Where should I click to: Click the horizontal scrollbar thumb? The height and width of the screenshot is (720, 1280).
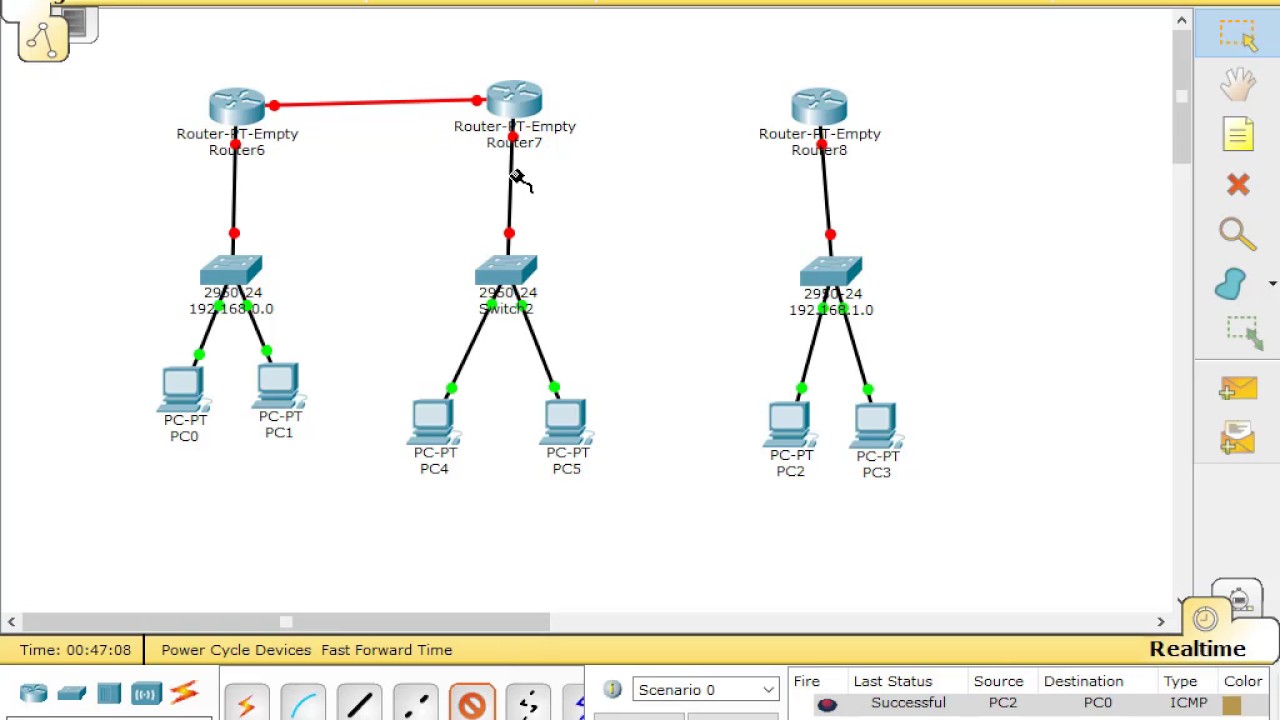[286, 622]
